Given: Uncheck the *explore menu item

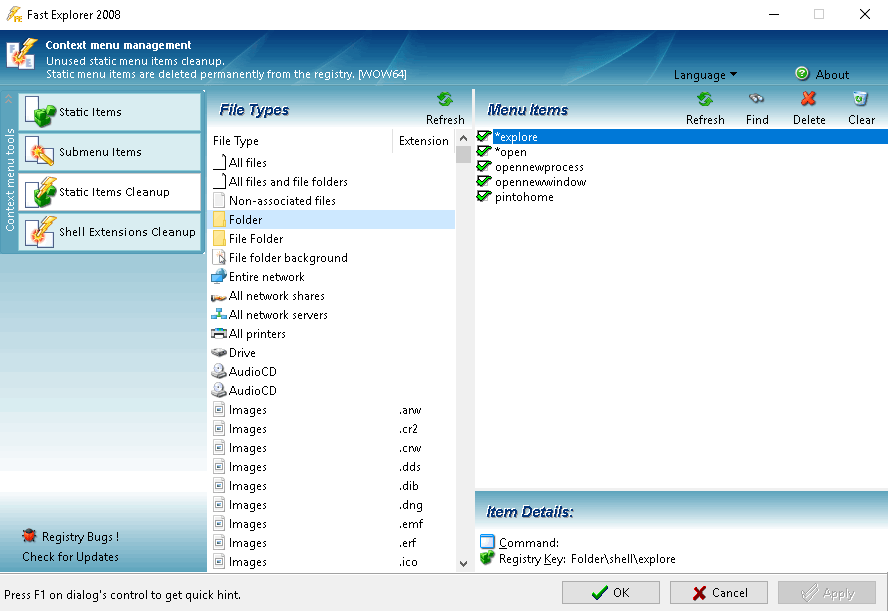Looking at the screenshot, I should [x=484, y=136].
